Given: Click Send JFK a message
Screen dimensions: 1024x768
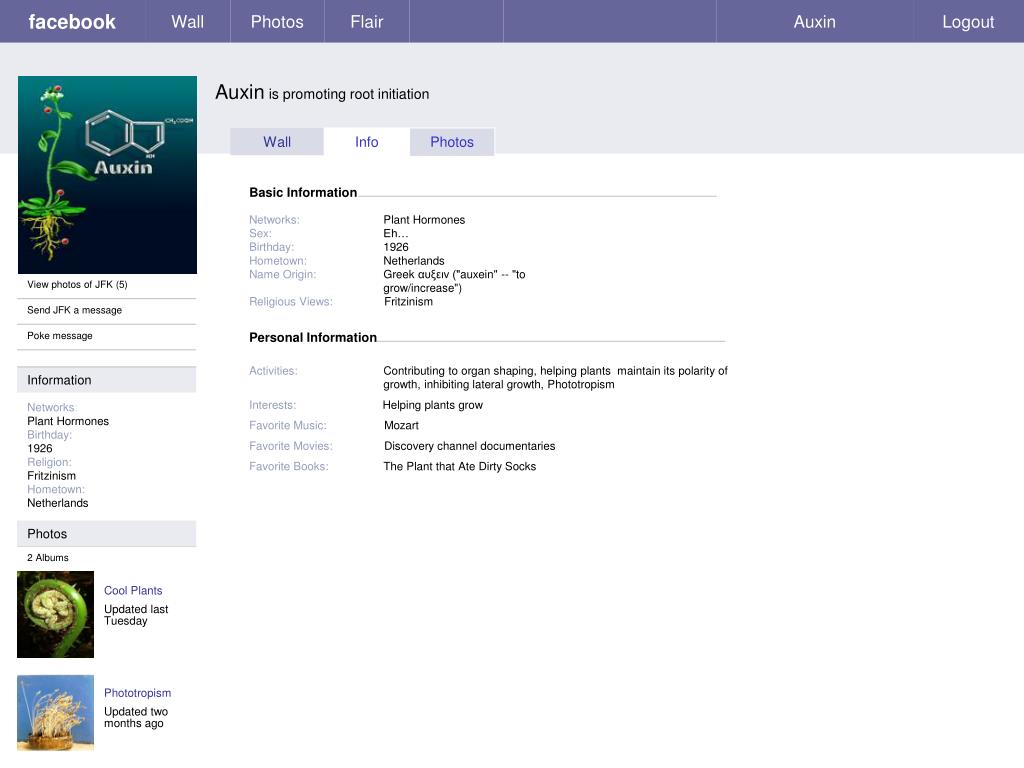Looking at the screenshot, I should point(74,310).
